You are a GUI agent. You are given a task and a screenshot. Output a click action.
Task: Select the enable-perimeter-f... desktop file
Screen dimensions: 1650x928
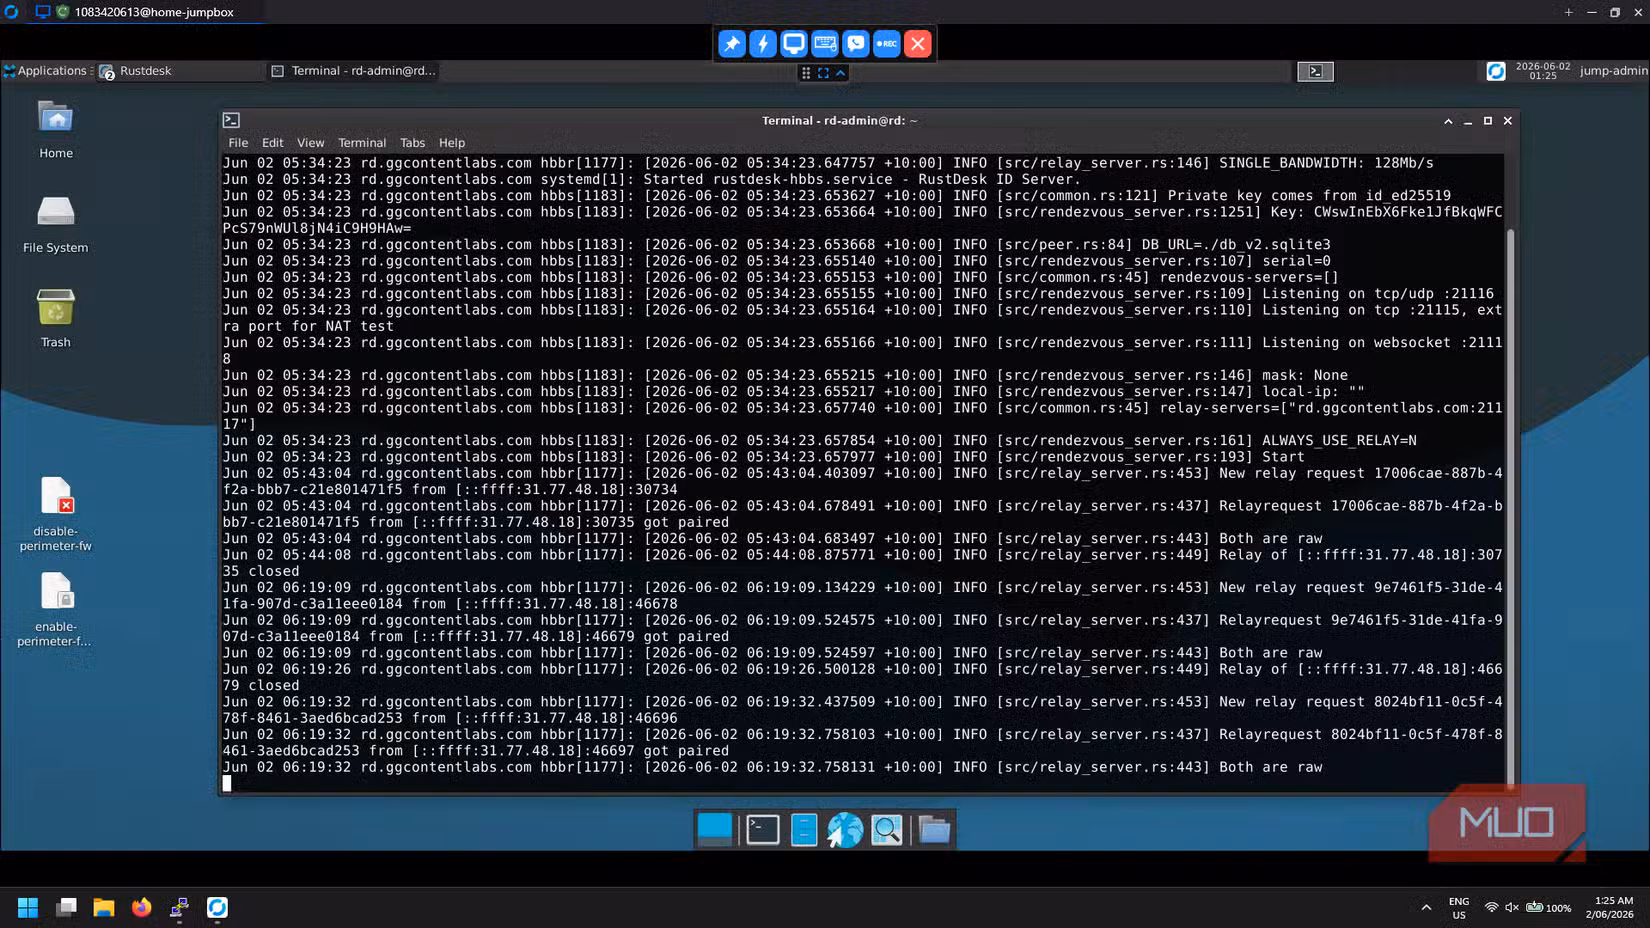coord(56,609)
